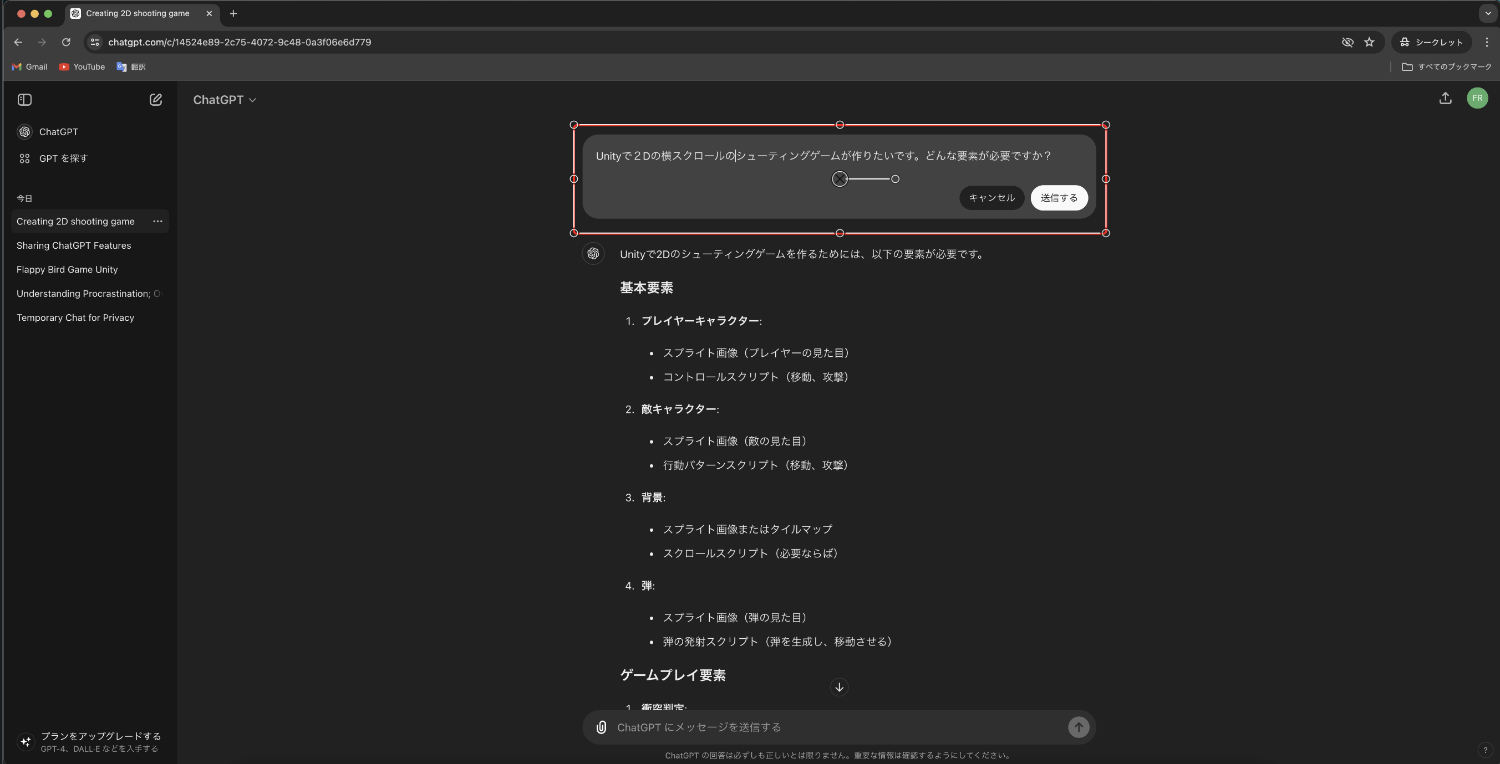The width and height of the screenshot is (1500, 764).
Task: Click the 背景 list item
Action: click(653, 497)
